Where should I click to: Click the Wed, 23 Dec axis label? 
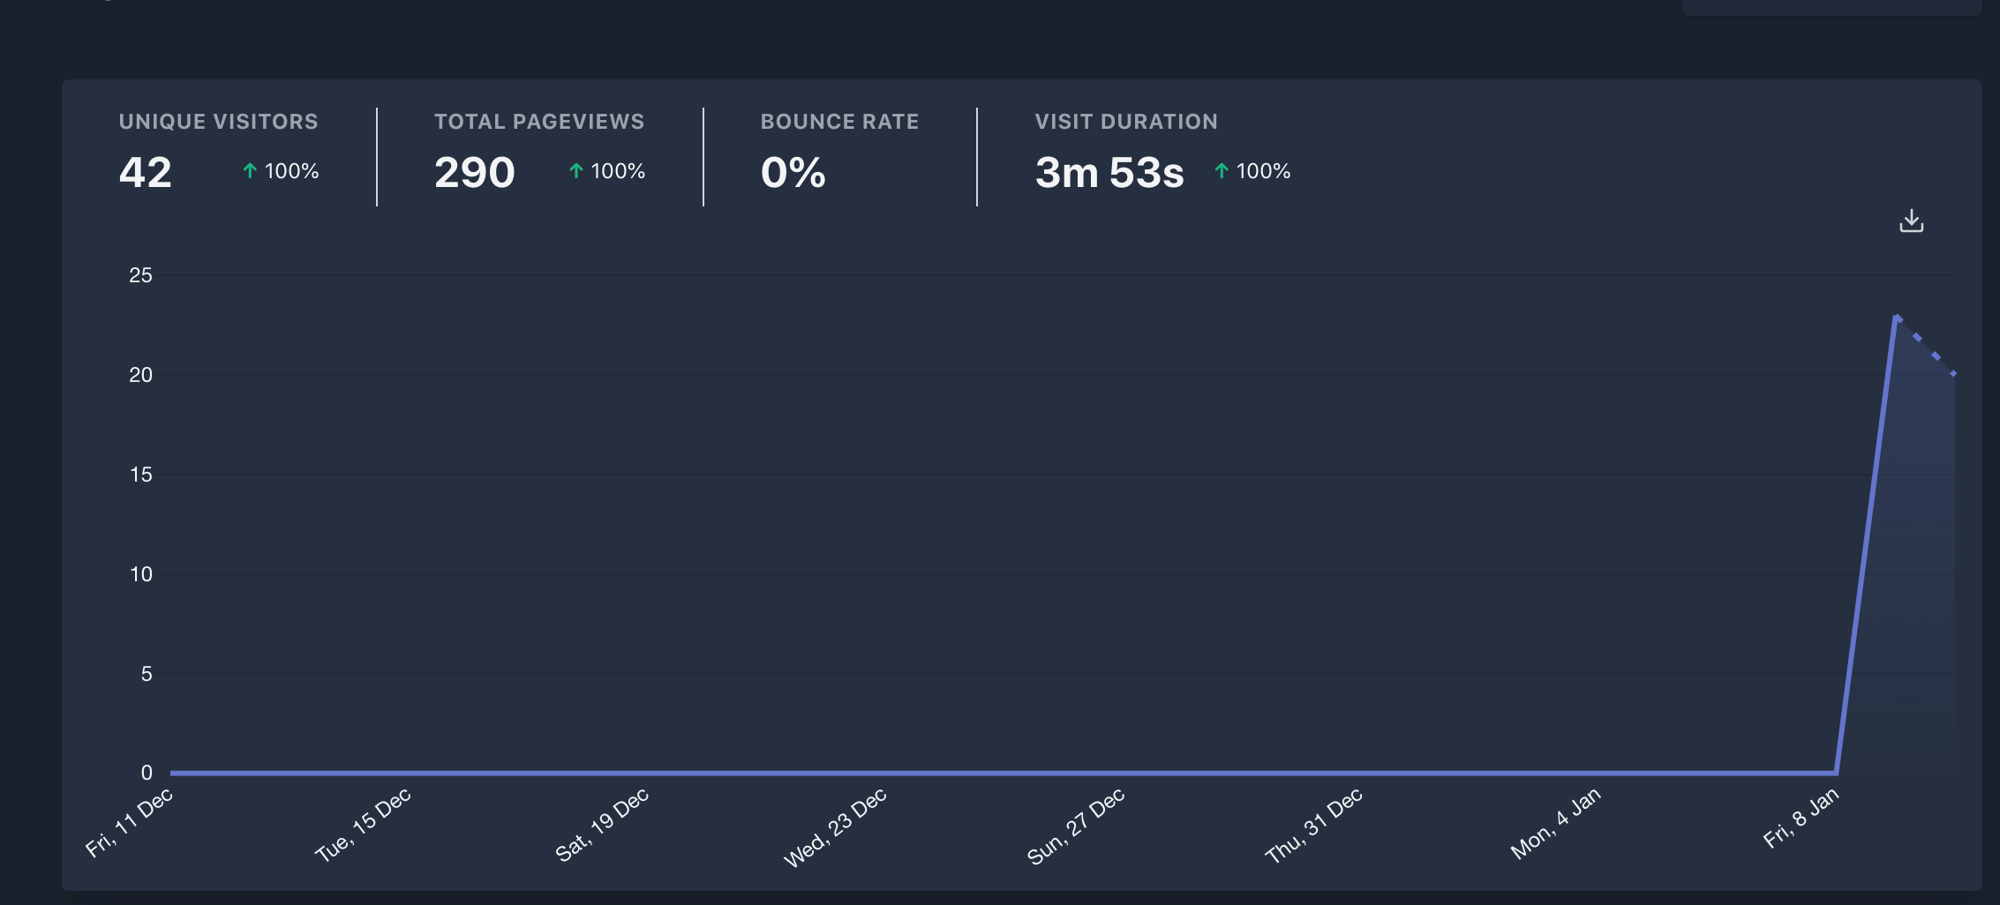click(835, 827)
